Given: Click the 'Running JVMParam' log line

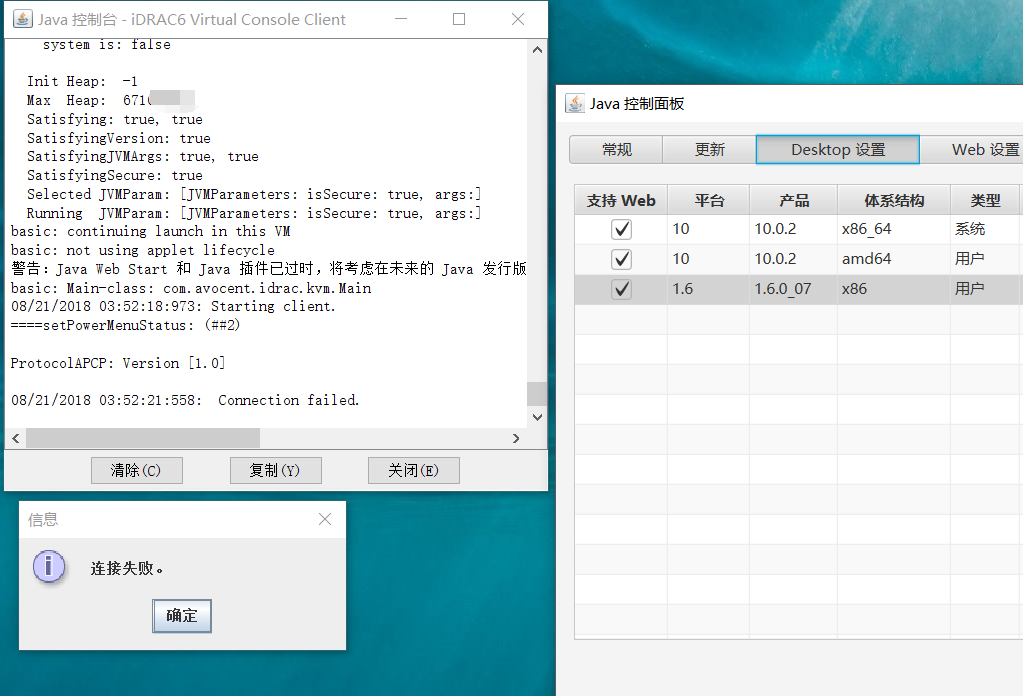Looking at the screenshot, I should click(254, 213).
